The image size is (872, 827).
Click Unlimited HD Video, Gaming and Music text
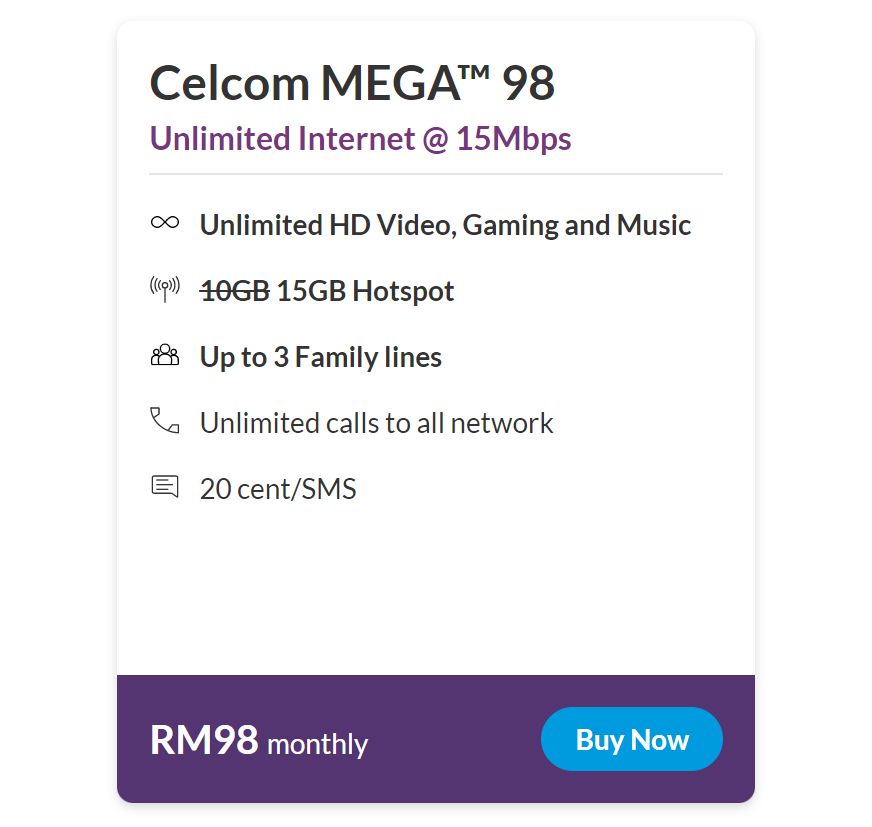pyautogui.click(x=445, y=225)
